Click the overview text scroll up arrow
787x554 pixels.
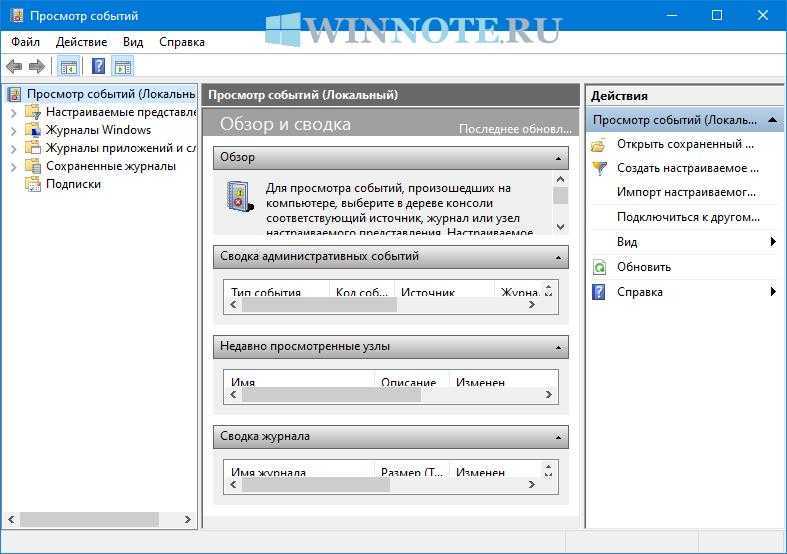[561, 179]
